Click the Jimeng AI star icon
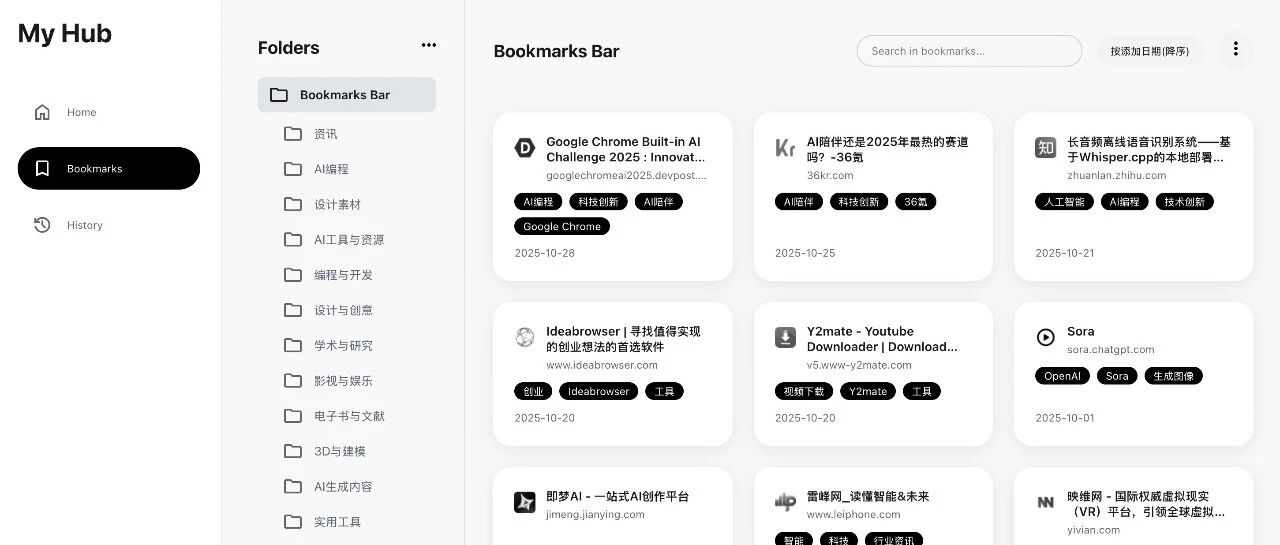The width and height of the screenshot is (1280, 545). pyautogui.click(x=524, y=503)
